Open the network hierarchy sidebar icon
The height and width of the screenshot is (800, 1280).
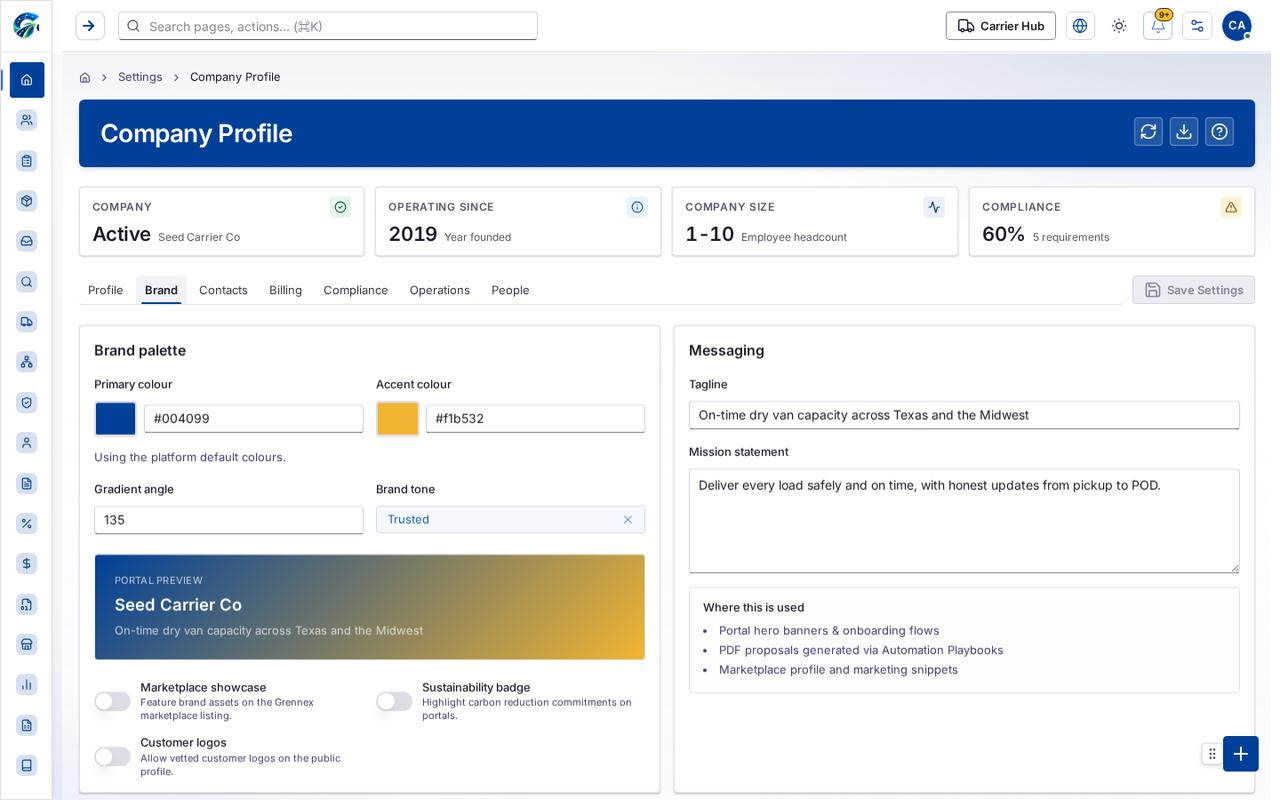click(27, 362)
